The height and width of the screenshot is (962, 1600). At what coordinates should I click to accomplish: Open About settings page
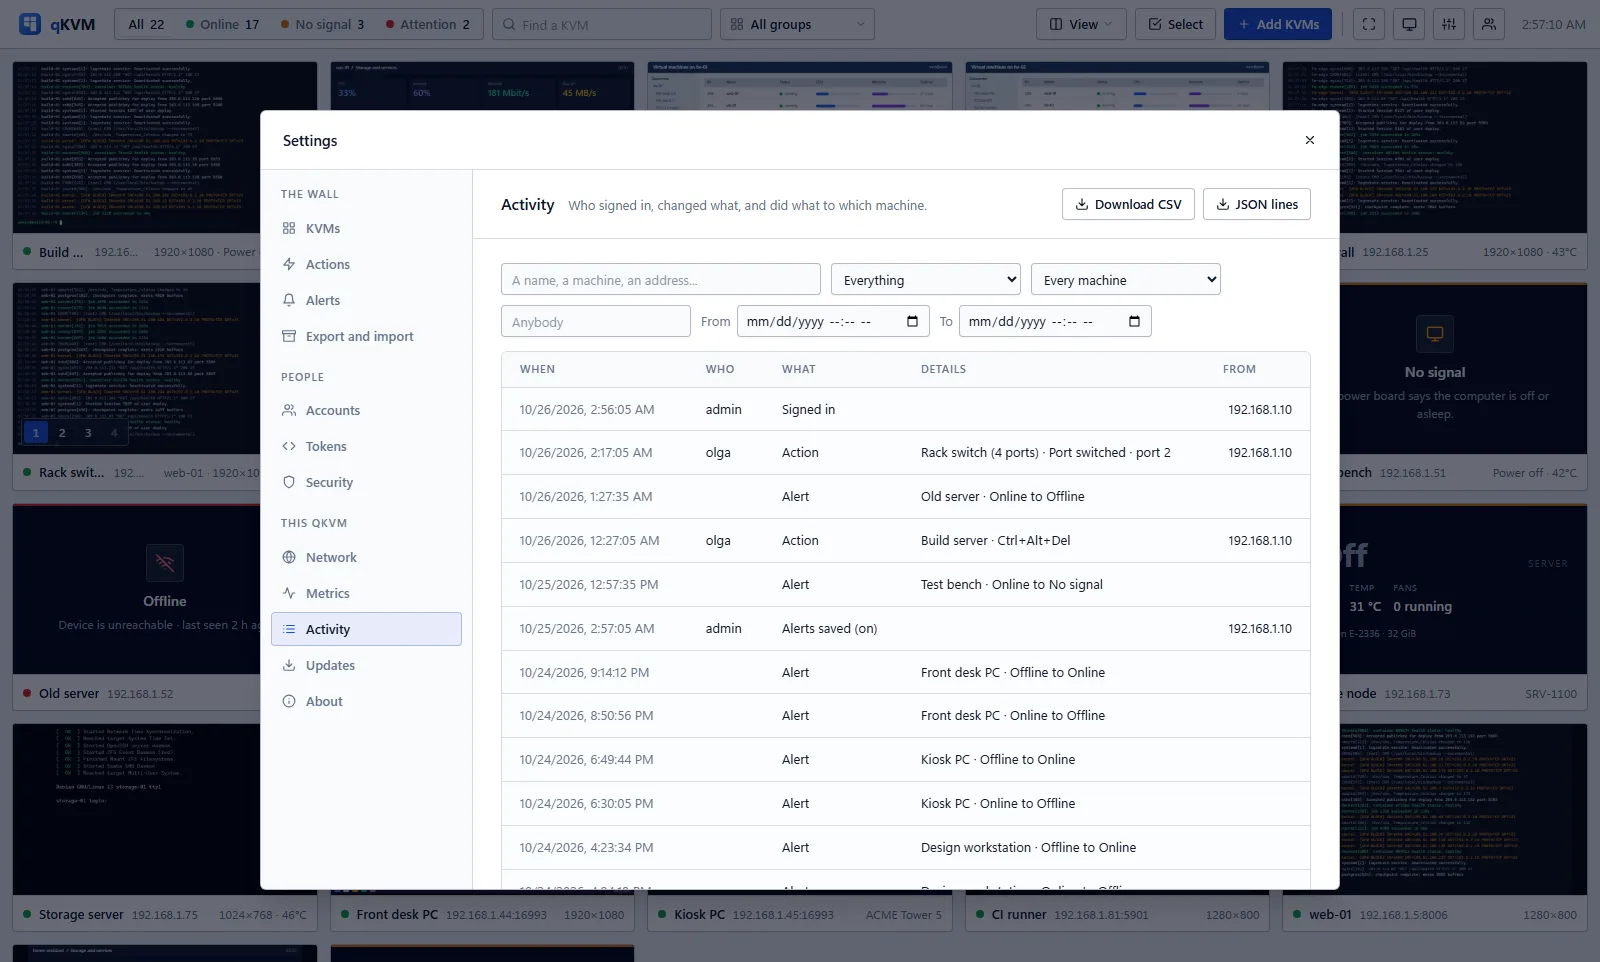366,701
